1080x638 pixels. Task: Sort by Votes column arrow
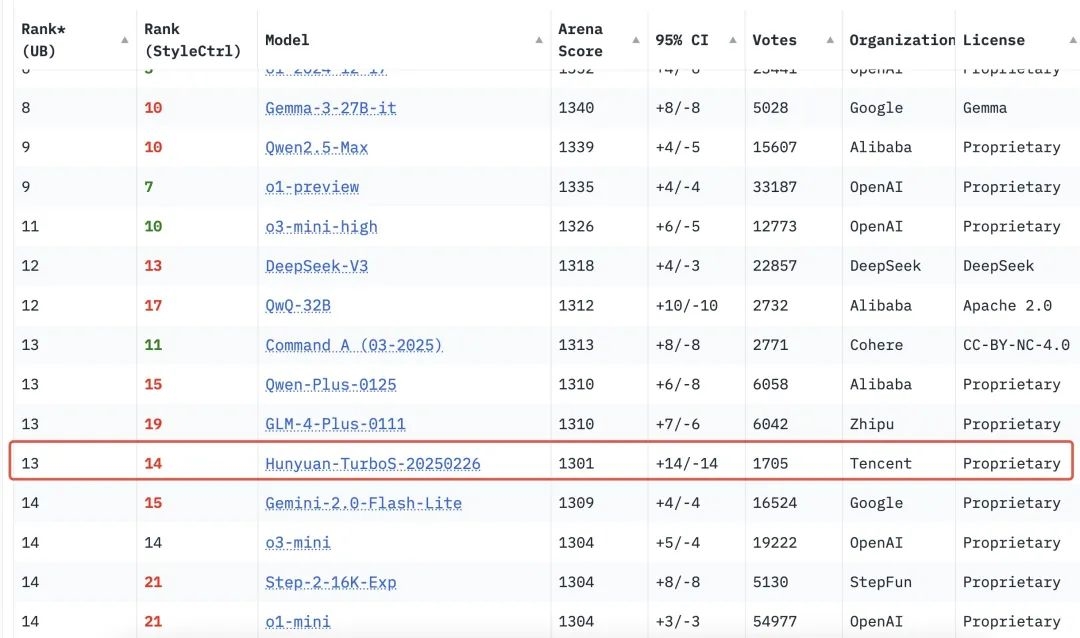coord(830,40)
